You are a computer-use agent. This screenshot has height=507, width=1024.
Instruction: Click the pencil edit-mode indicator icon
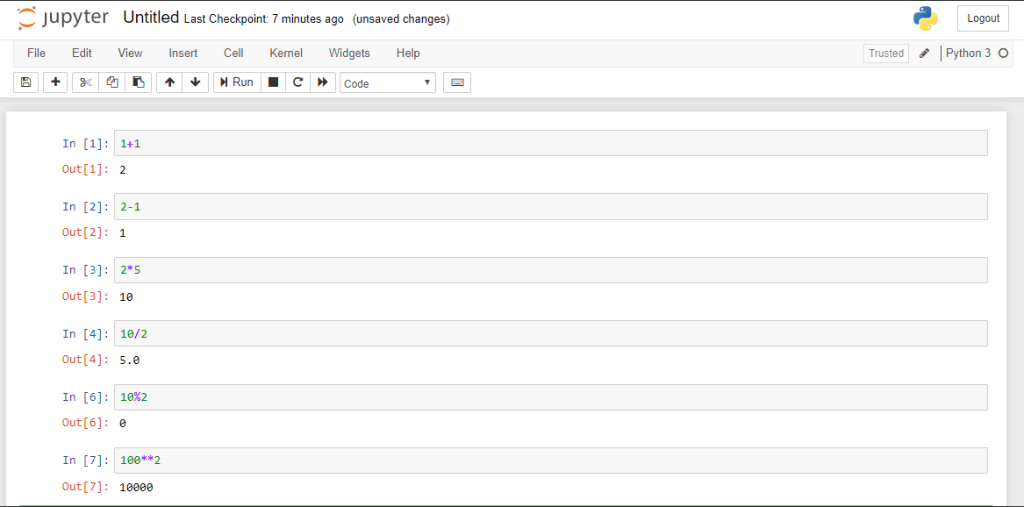(924, 53)
